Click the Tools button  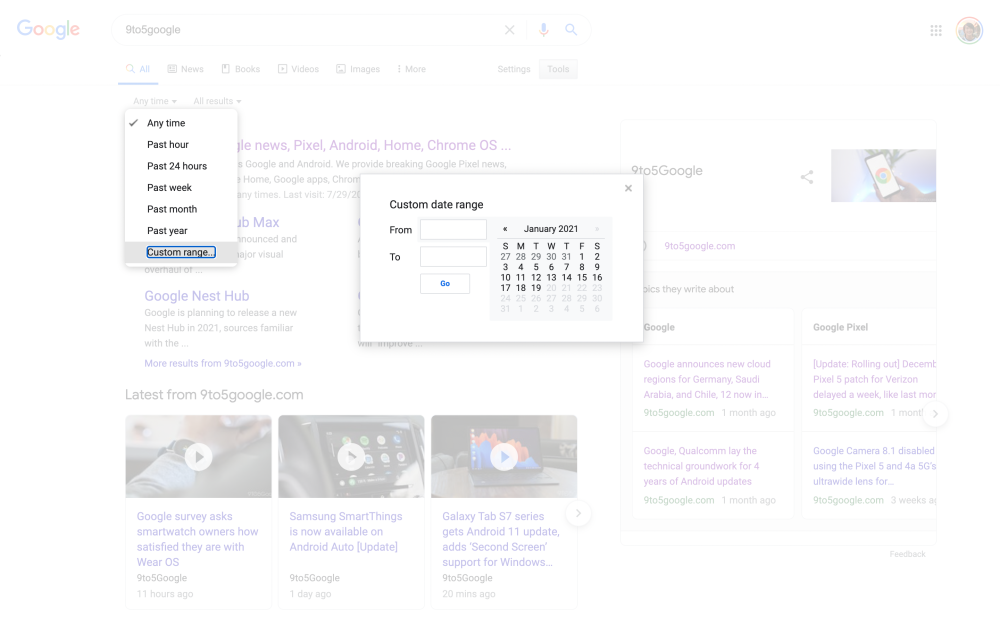pos(558,69)
